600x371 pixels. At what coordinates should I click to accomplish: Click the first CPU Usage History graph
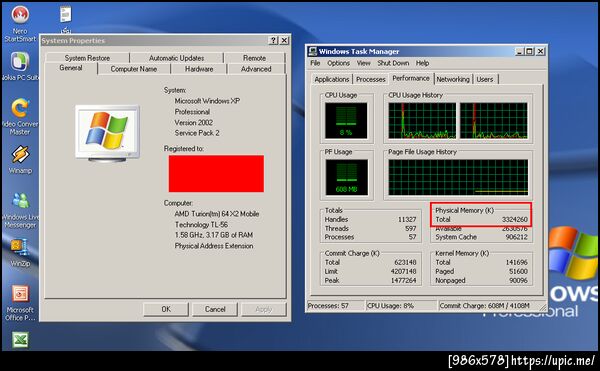[422, 120]
